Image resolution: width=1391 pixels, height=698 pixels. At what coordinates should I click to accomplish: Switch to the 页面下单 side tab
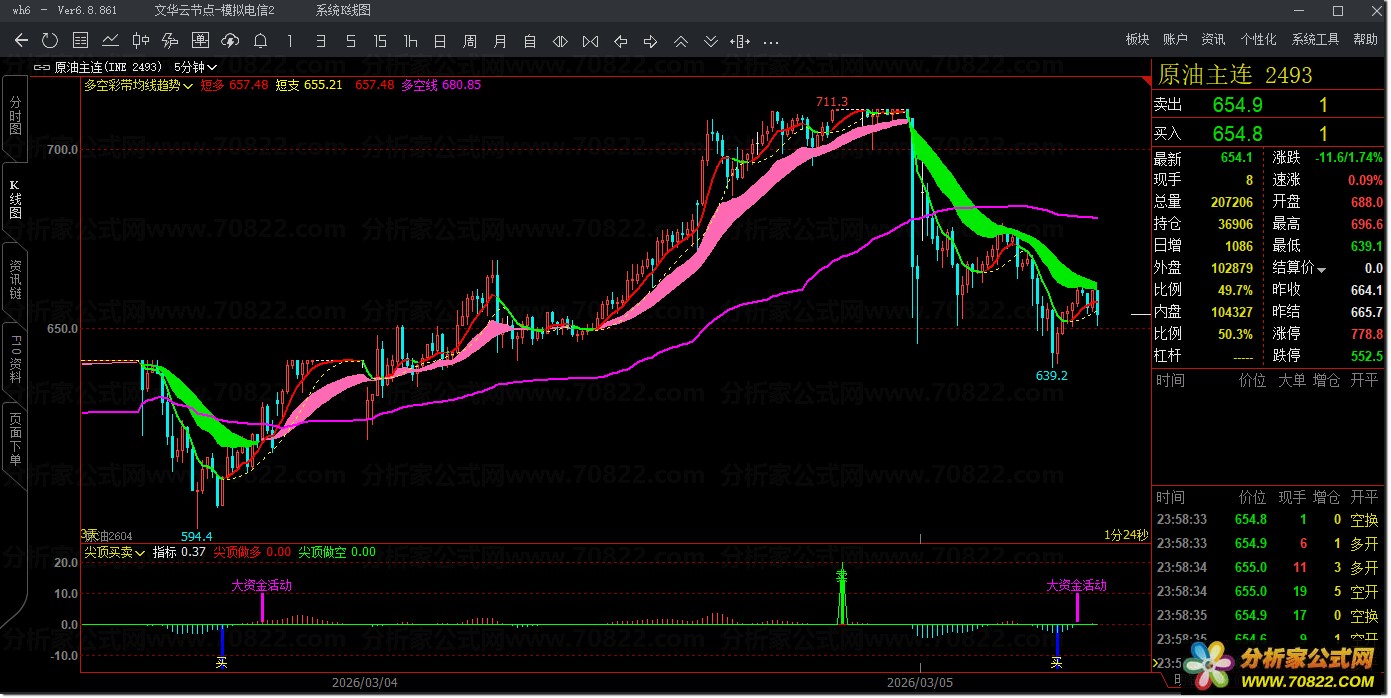[x=15, y=440]
